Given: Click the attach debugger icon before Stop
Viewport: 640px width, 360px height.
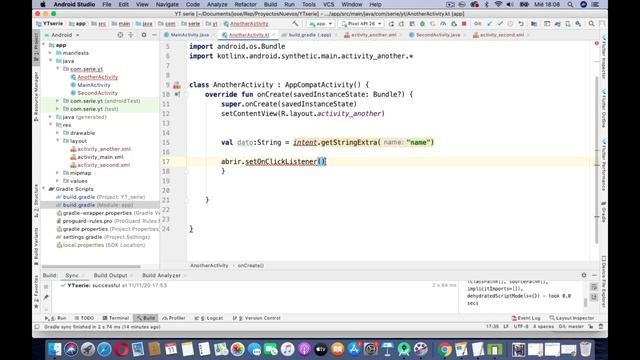Looking at the screenshot, I should pyautogui.click(x=453, y=24).
